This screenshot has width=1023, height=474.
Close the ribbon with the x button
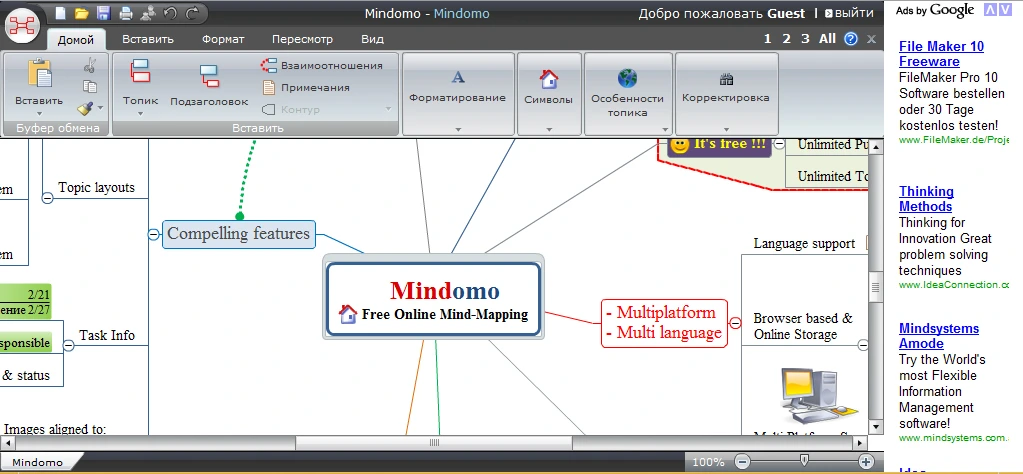coord(870,38)
